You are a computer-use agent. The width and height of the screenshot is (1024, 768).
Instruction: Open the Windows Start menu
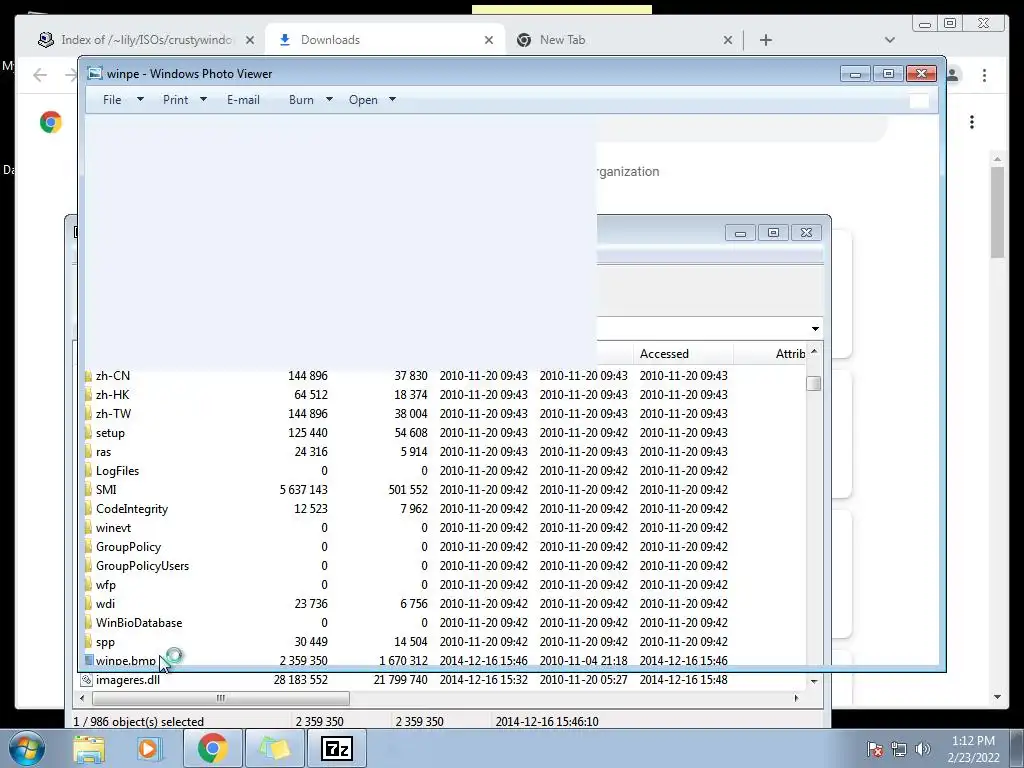click(x=26, y=748)
